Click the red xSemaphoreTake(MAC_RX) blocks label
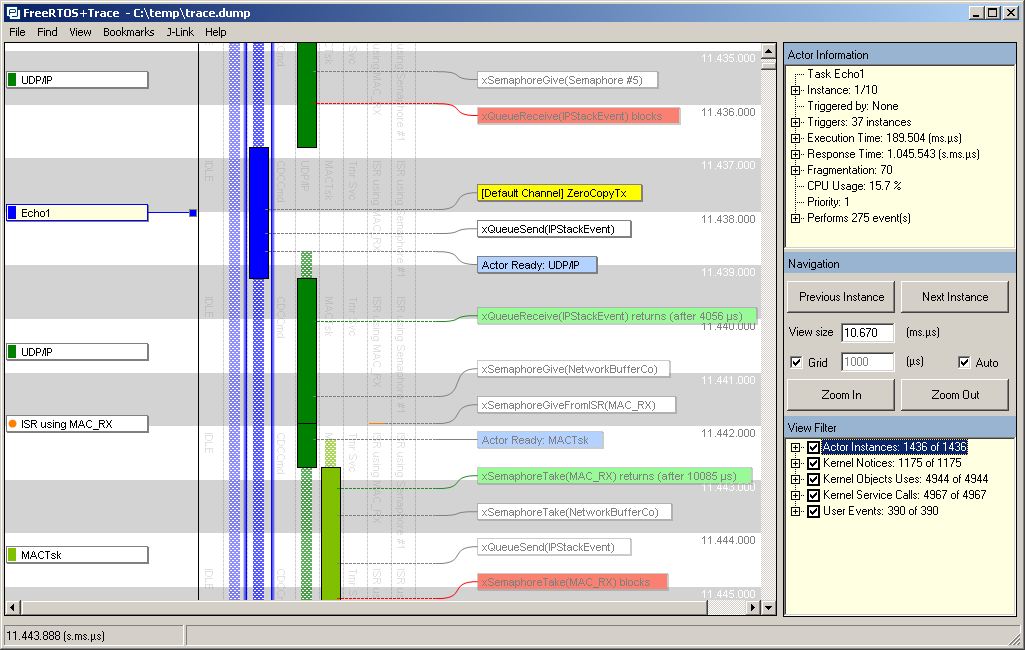 click(x=573, y=582)
